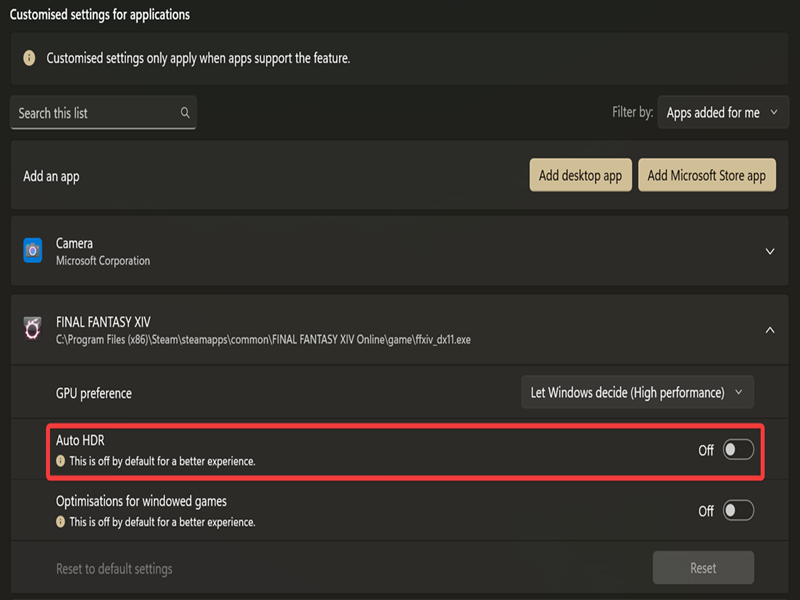Focus the Search this list field

pos(95,113)
